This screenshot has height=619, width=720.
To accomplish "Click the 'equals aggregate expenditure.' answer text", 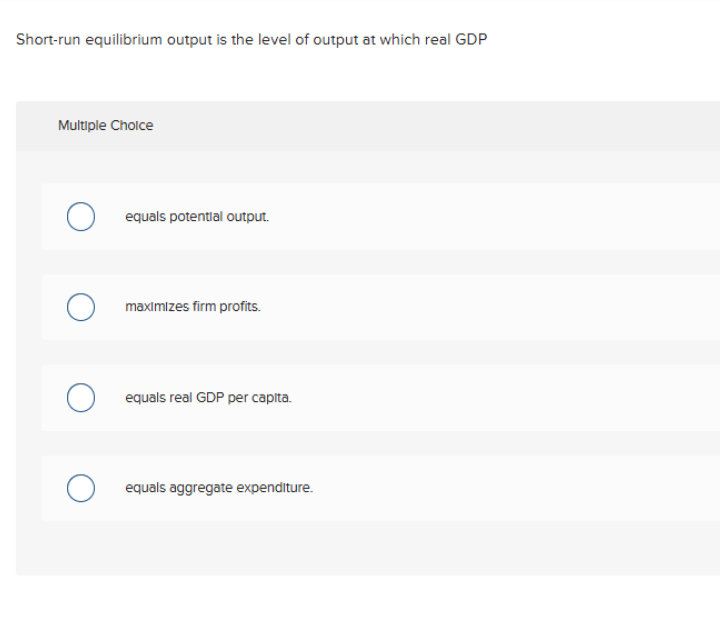I will pyautogui.click(x=218, y=488).
